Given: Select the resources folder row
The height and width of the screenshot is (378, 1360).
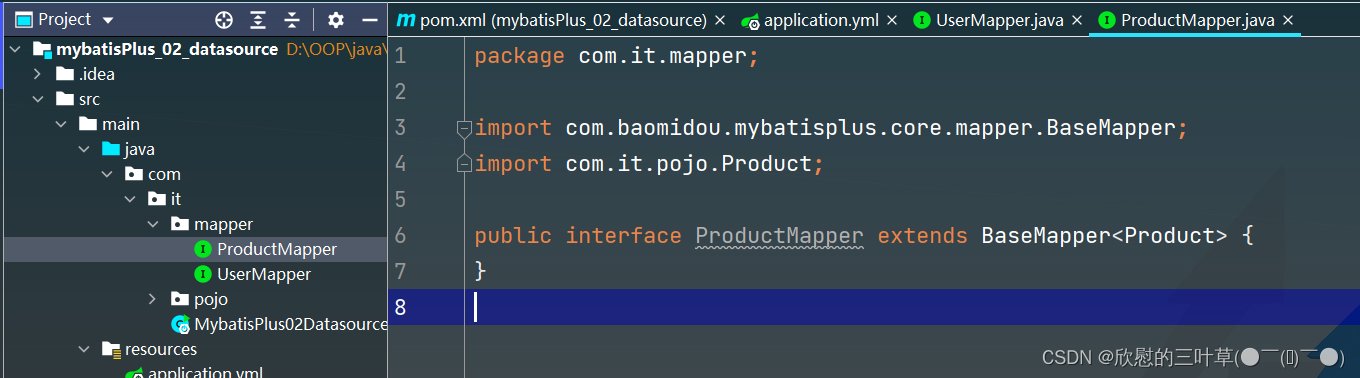Looking at the screenshot, I should (195, 349).
